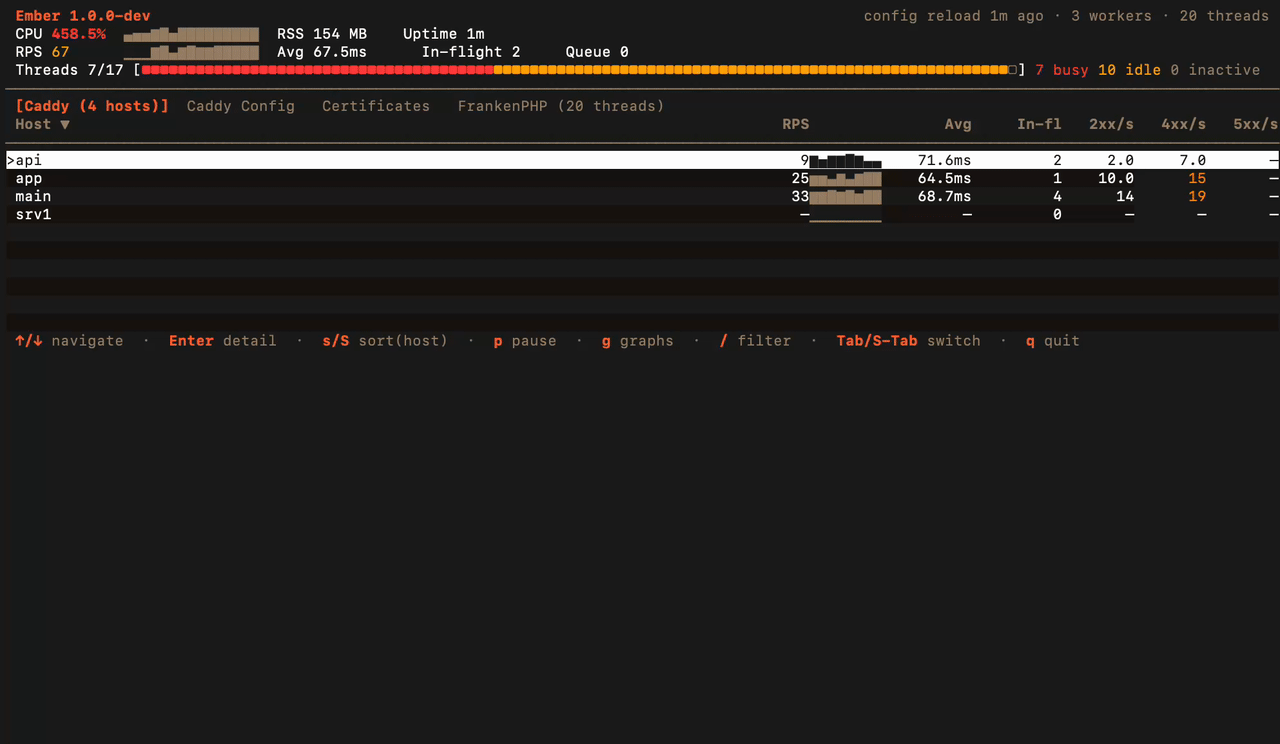Viewport: 1280px width, 744px height.
Task: Click the Threads usage progress bar
Action: coord(579,70)
